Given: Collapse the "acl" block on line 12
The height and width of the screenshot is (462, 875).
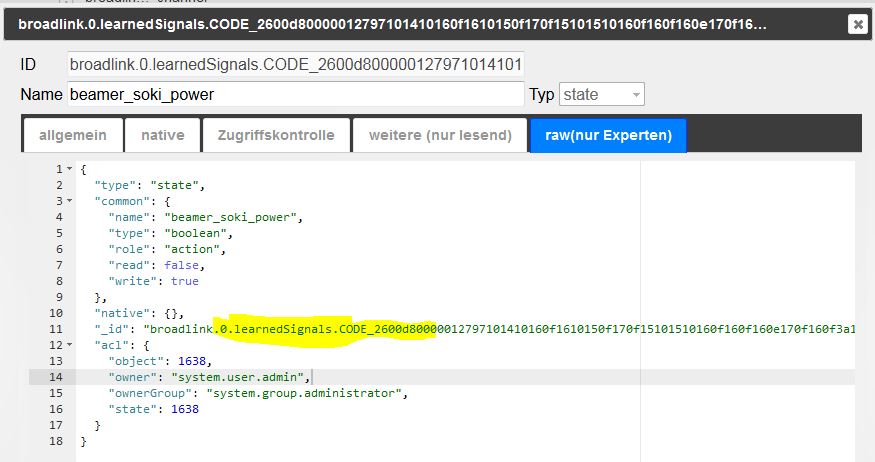Looking at the screenshot, I should (x=70, y=345).
